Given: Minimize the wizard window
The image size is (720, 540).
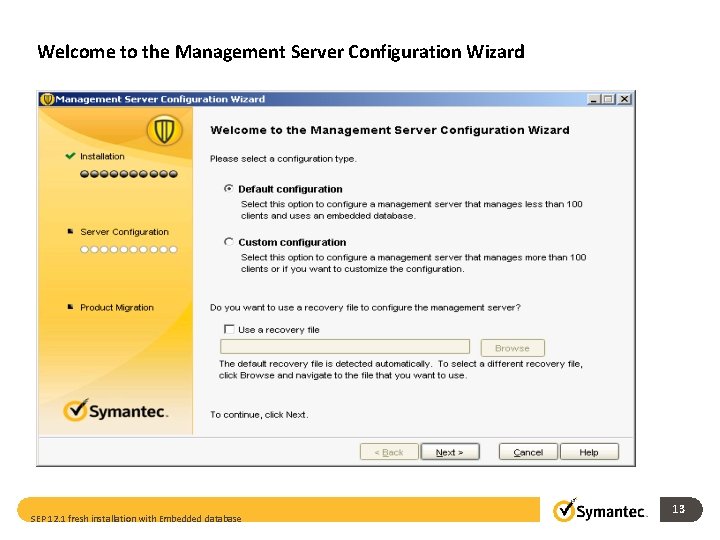Looking at the screenshot, I should 594,99.
